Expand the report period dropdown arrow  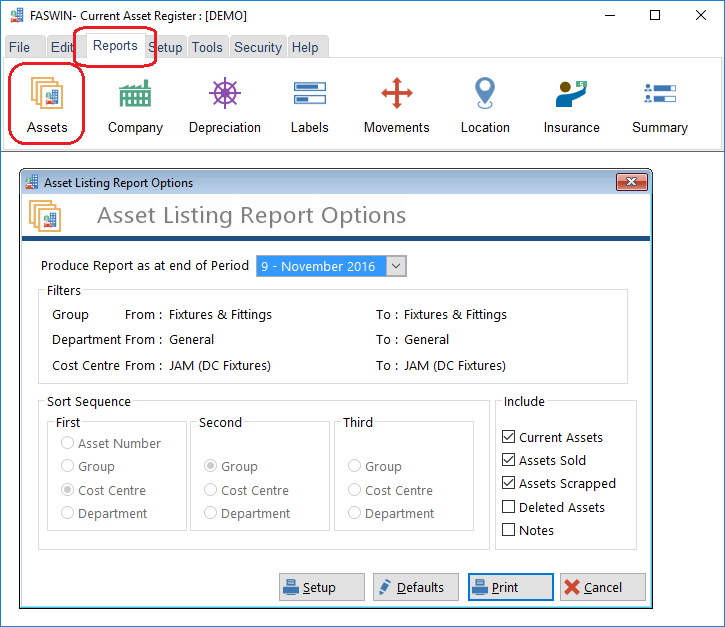tap(396, 266)
